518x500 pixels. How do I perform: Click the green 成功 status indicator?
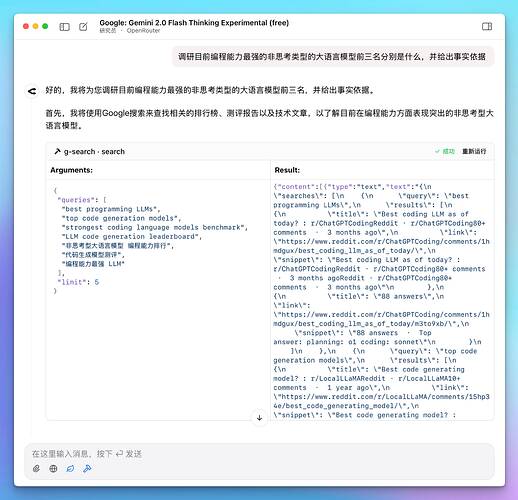click(445, 151)
